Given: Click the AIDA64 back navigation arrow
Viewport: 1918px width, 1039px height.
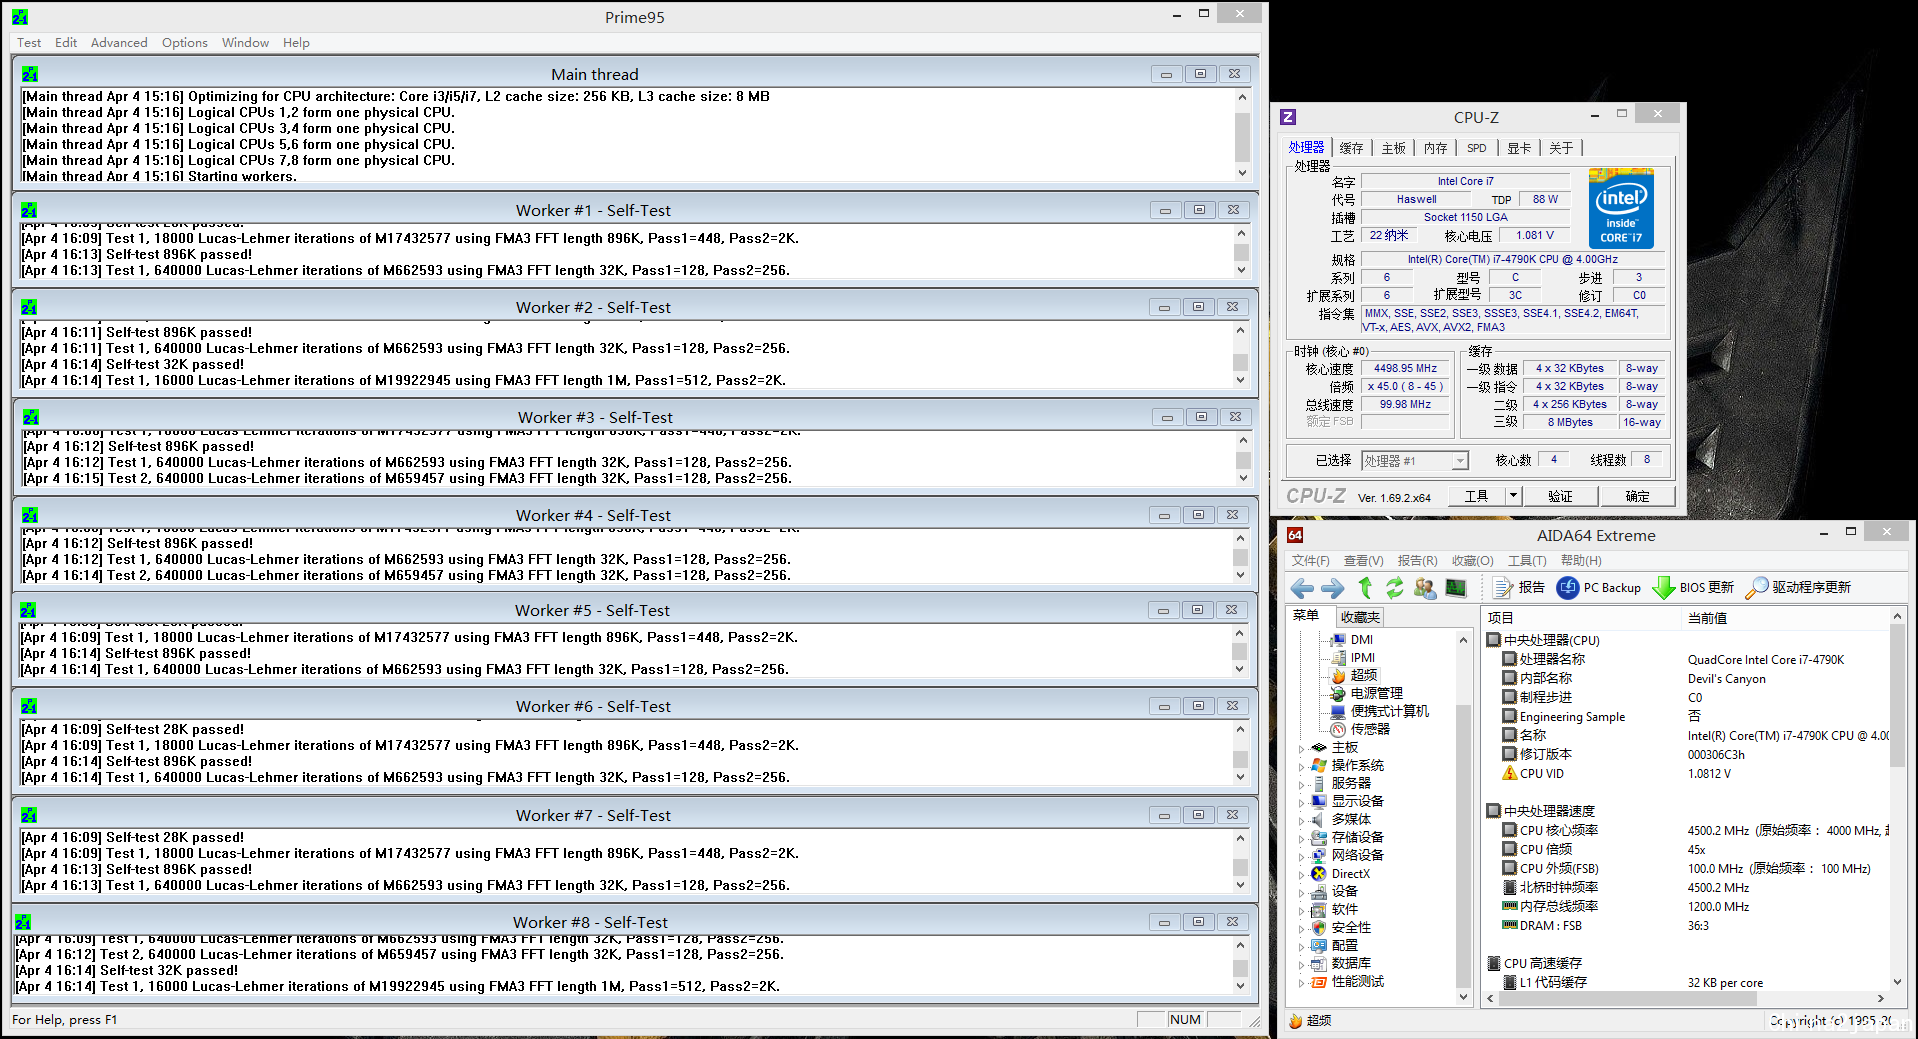Looking at the screenshot, I should tap(1302, 588).
